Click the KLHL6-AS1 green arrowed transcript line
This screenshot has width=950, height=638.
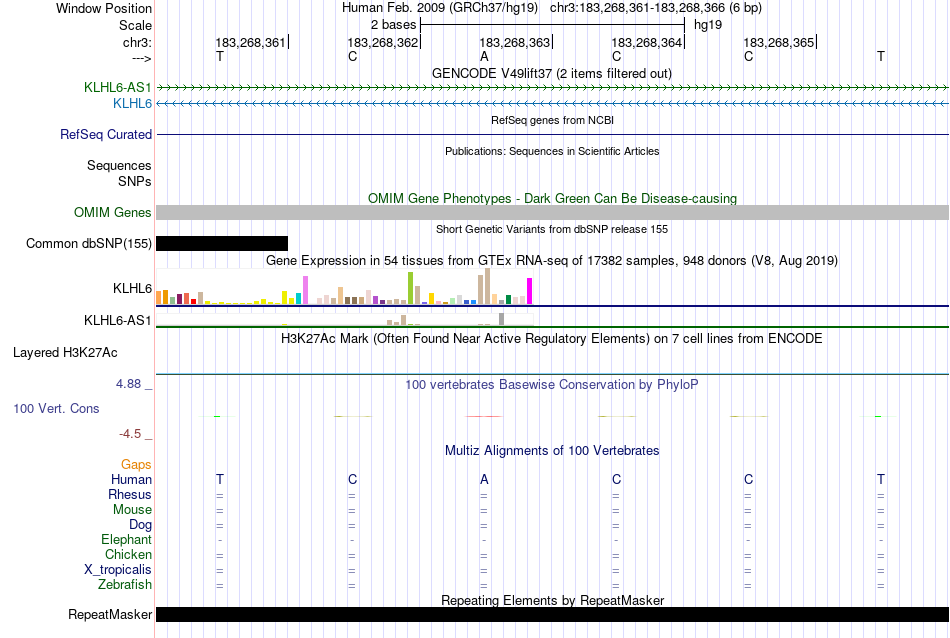pyautogui.click(x=553, y=88)
